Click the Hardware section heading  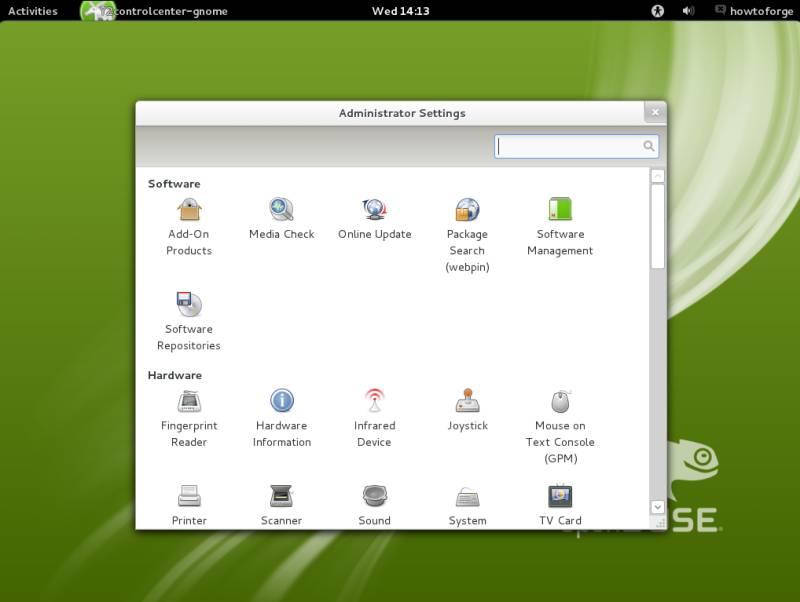coord(175,375)
